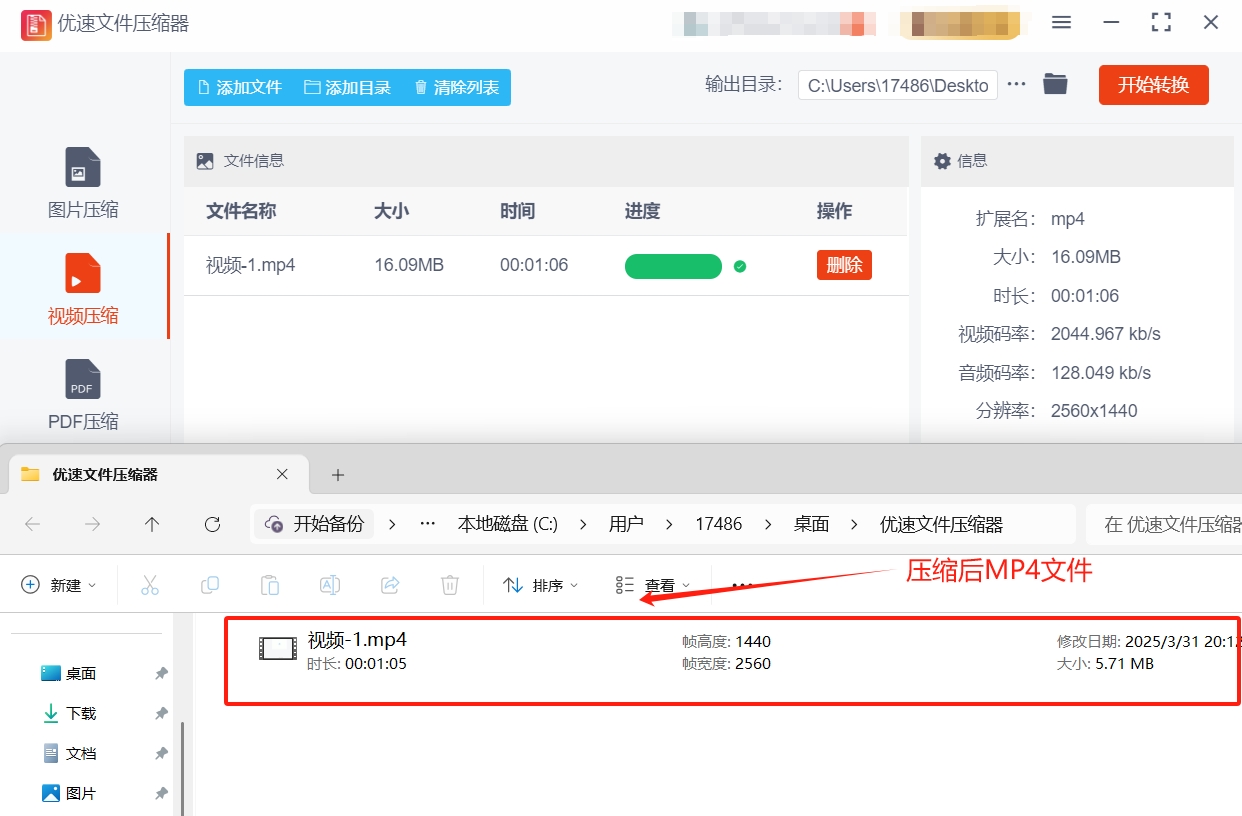Click the three-dot browse button beside output path

pyautogui.click(x=1017, y=85)
